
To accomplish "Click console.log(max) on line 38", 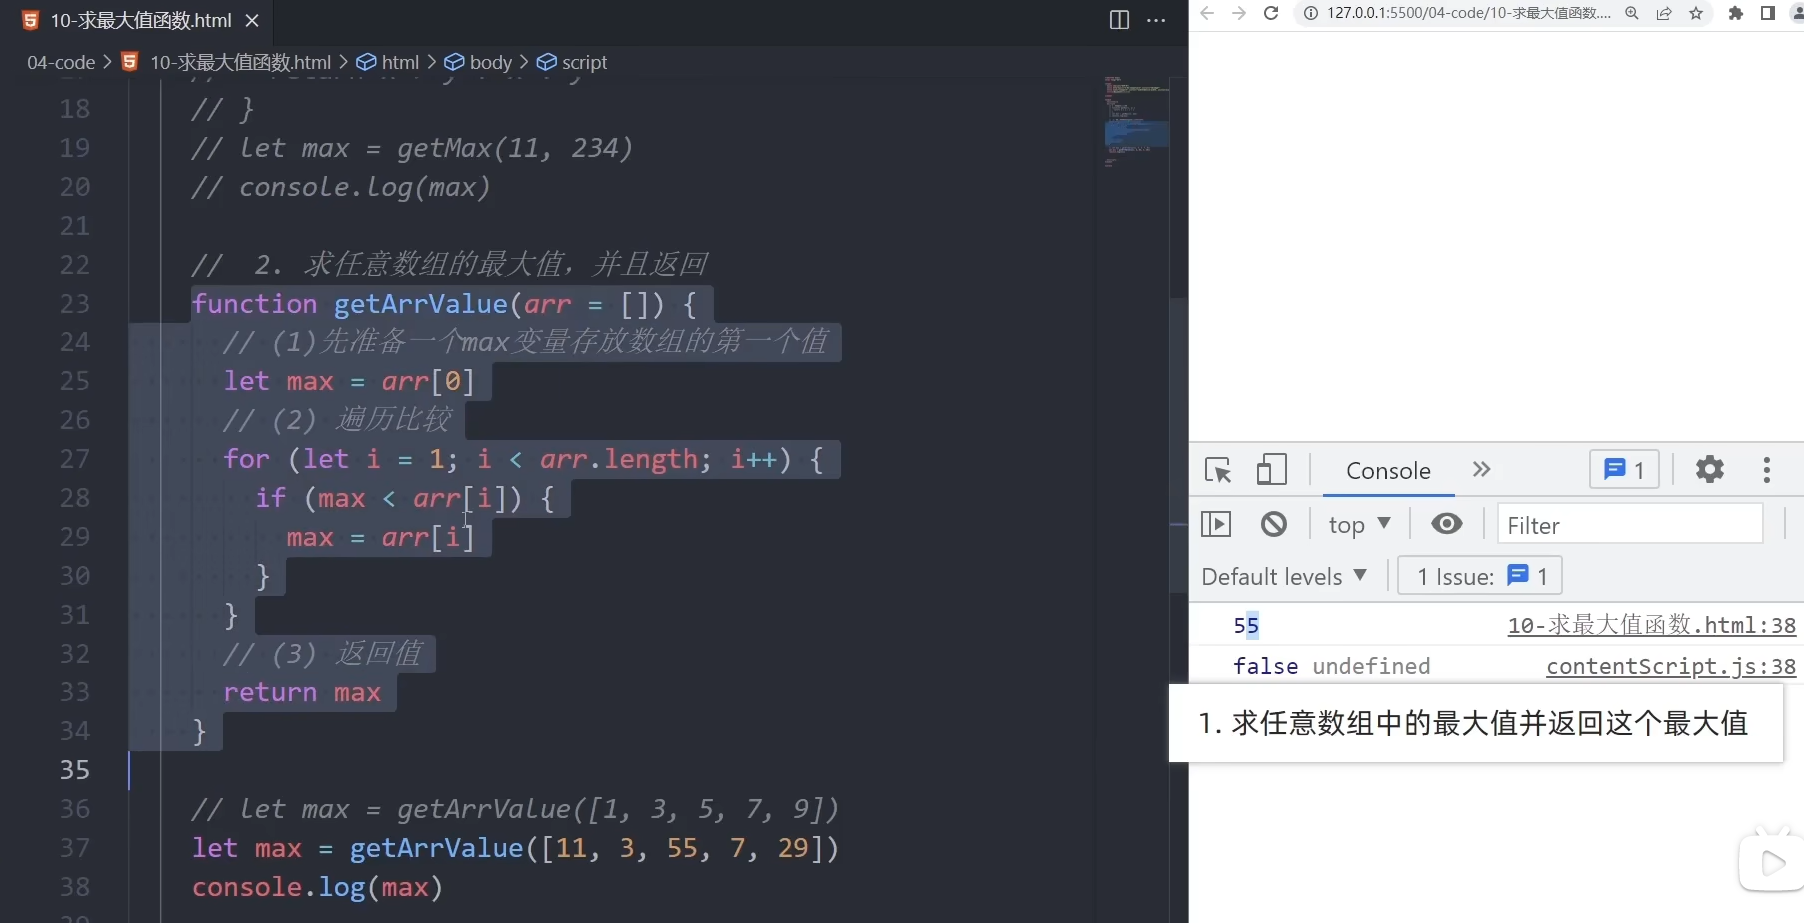I will (x=317, y=887).
